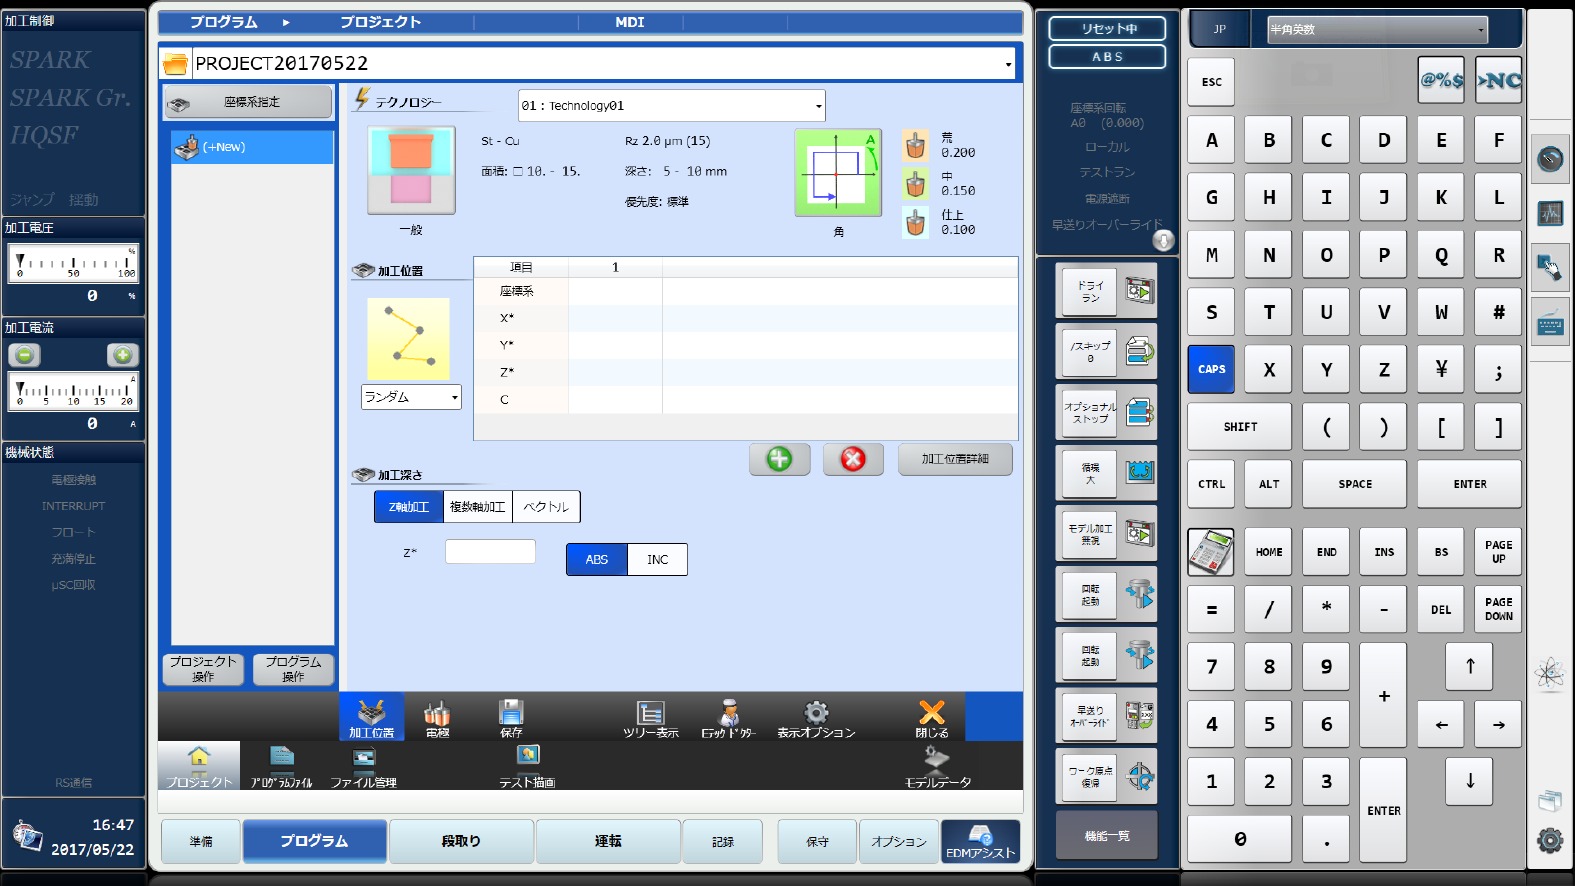Open テスト描画 test drawing icon
The height and width of the screenshot is (886, 1575).
527,766
